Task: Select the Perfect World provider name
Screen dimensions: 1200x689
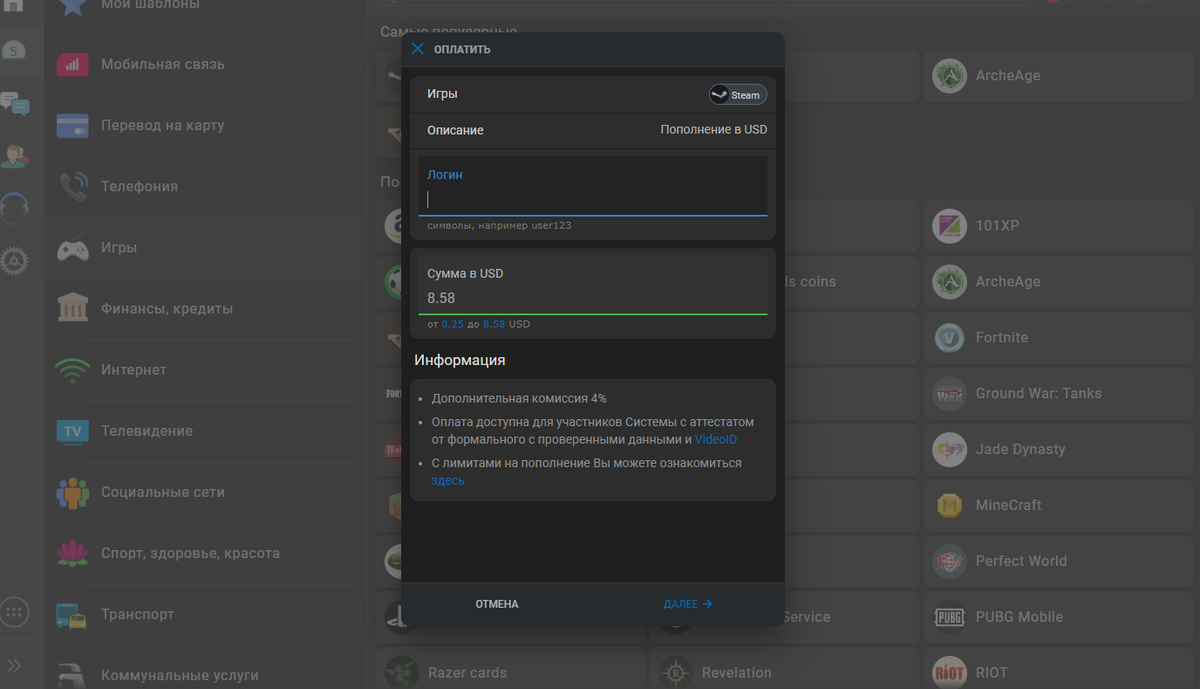Action: pos(1021,561)
